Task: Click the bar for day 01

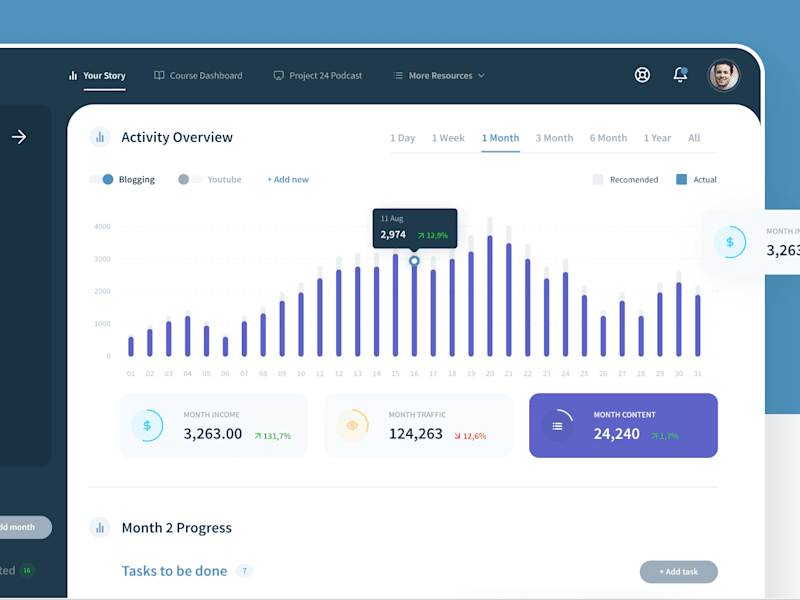Action: 131,346
